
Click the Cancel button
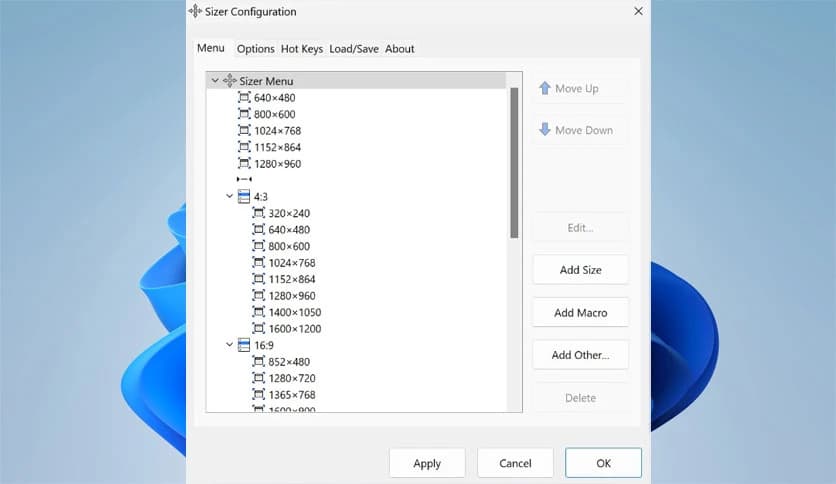coord(515,463)
